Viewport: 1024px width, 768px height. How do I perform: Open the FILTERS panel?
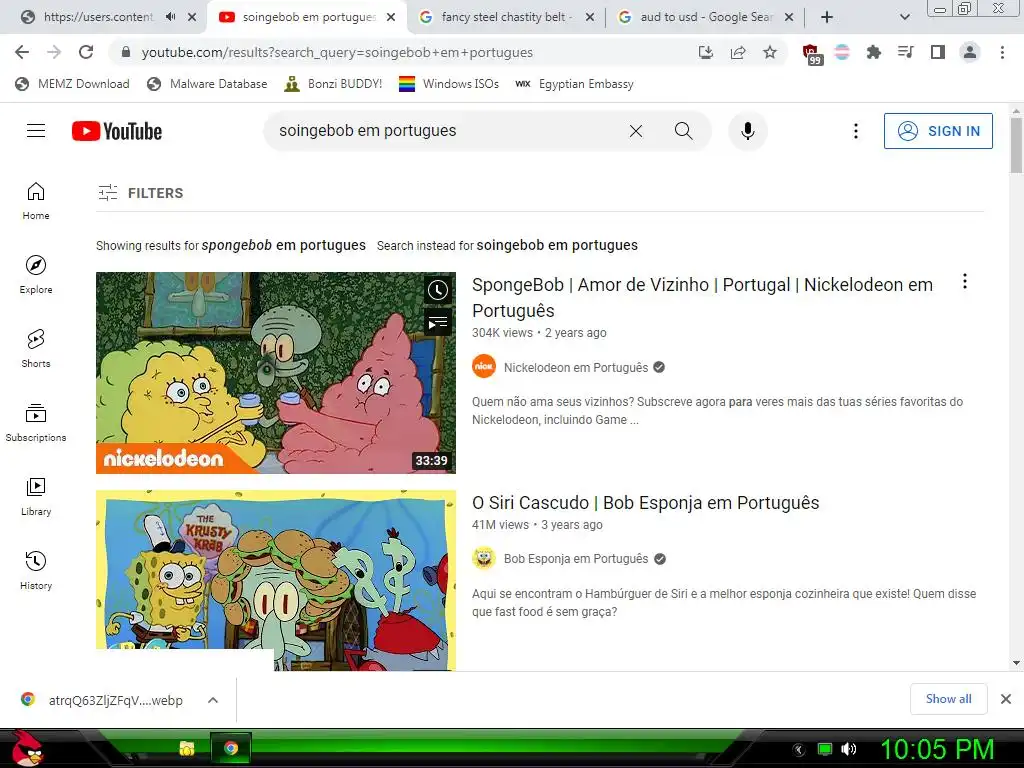click(x=140, y=193)
